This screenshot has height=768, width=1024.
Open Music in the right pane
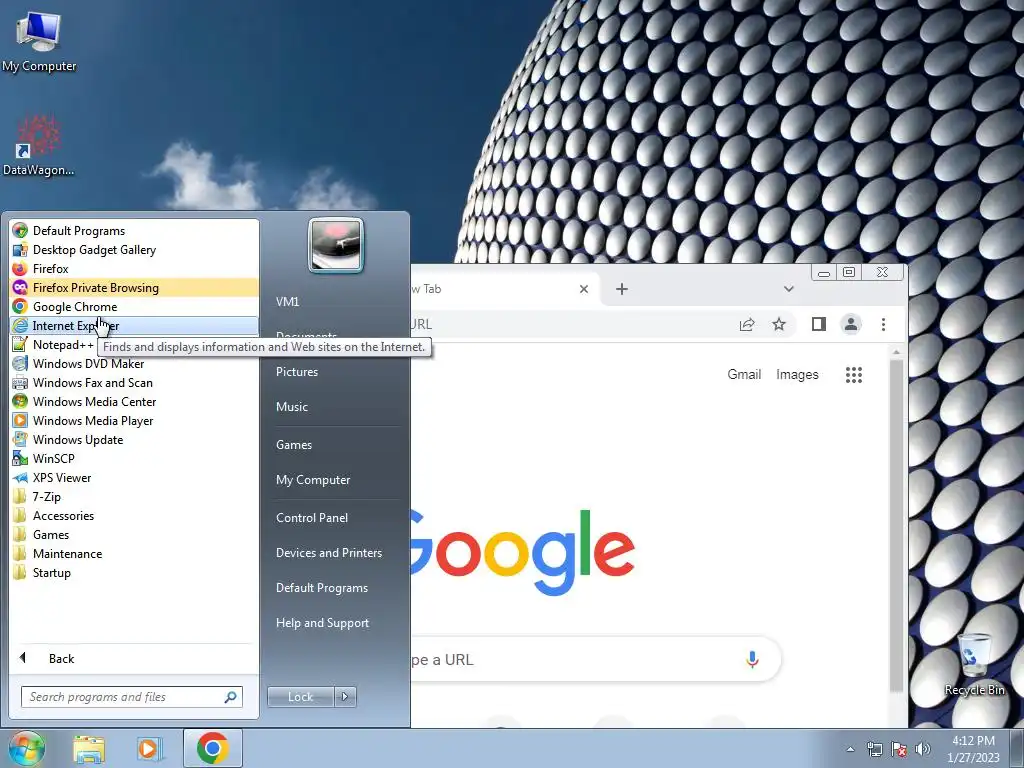coord(336,407)
